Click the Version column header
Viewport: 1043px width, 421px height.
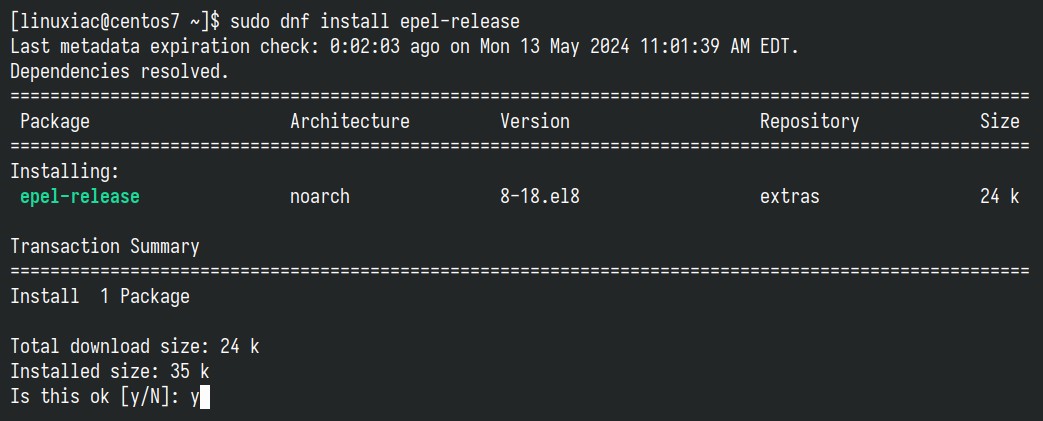click(x=535, y=122)
